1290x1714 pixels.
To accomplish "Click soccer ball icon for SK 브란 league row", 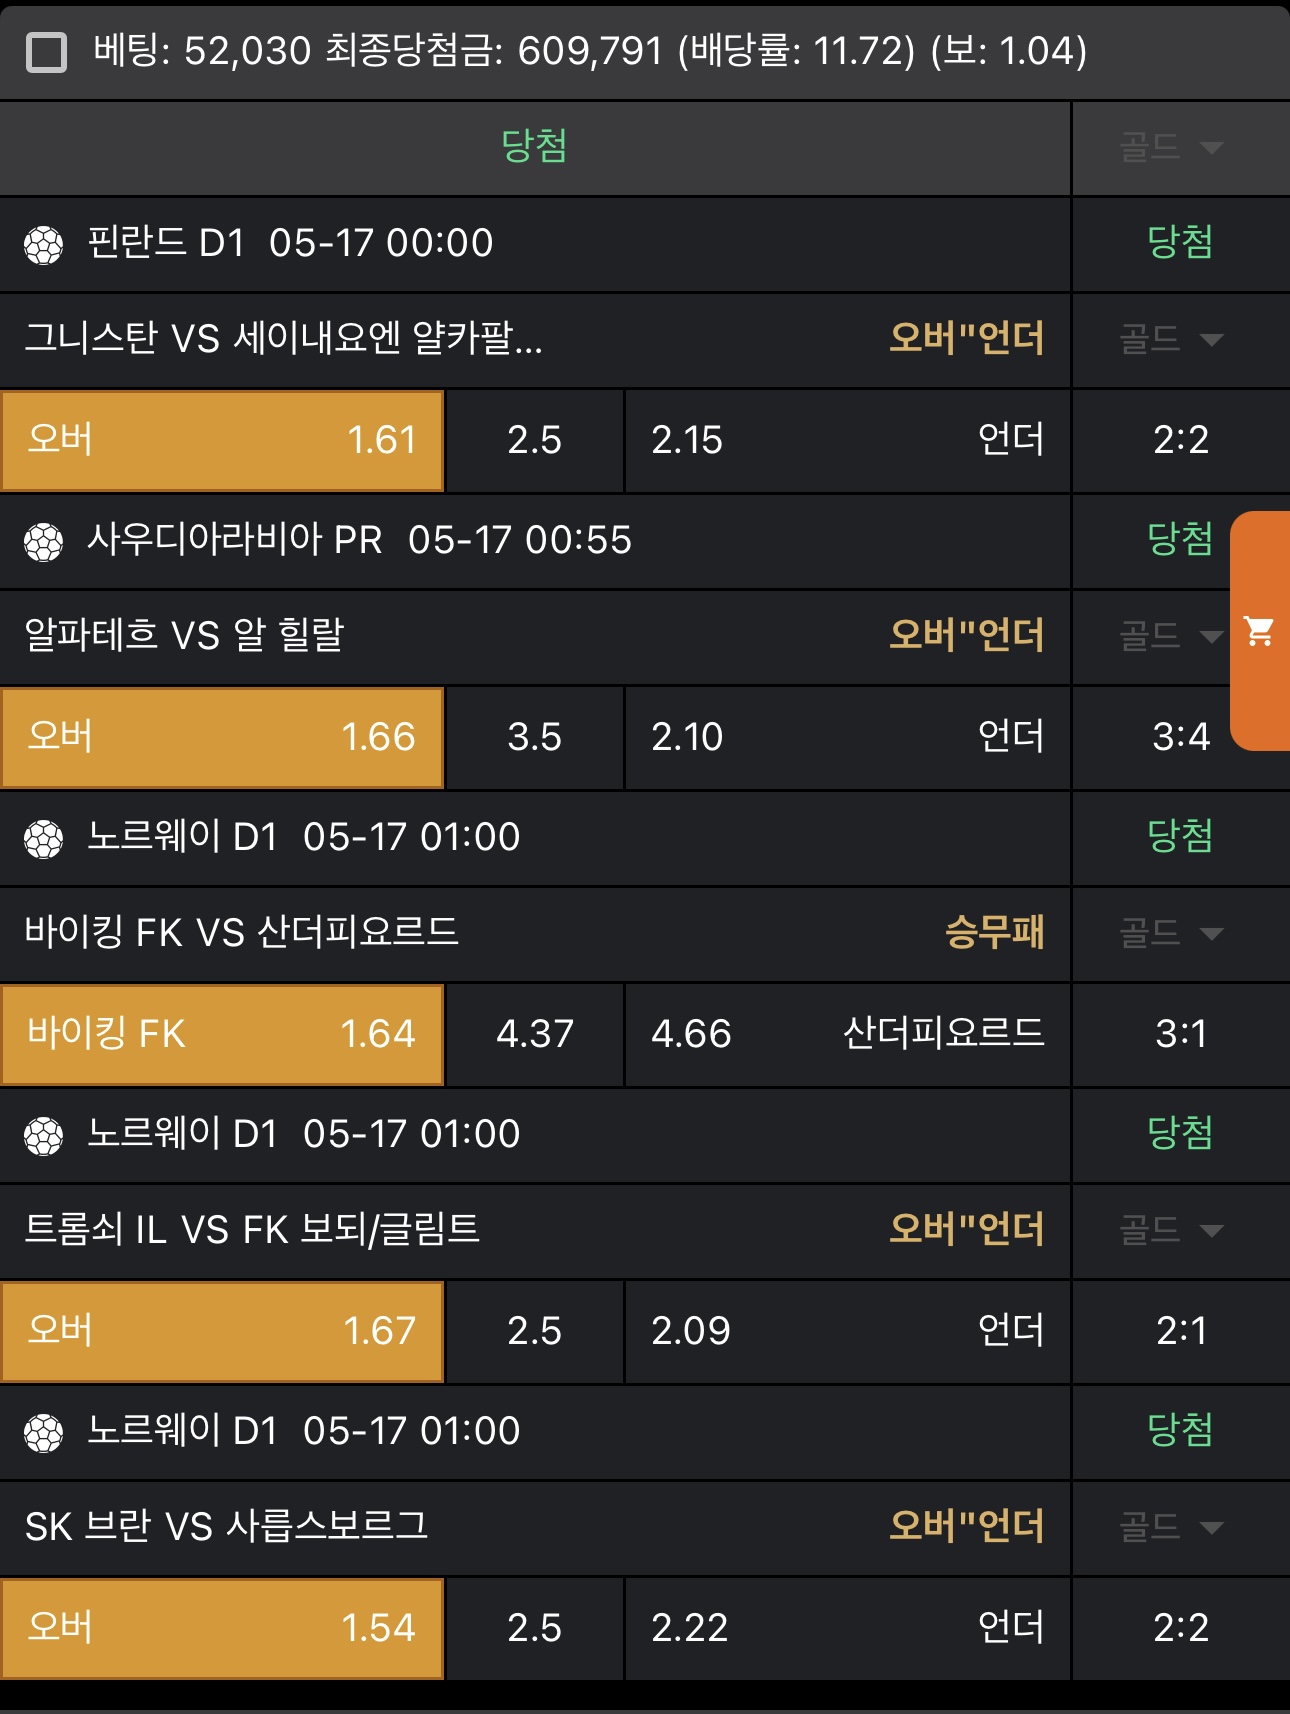I will [x=44, y=1433].
